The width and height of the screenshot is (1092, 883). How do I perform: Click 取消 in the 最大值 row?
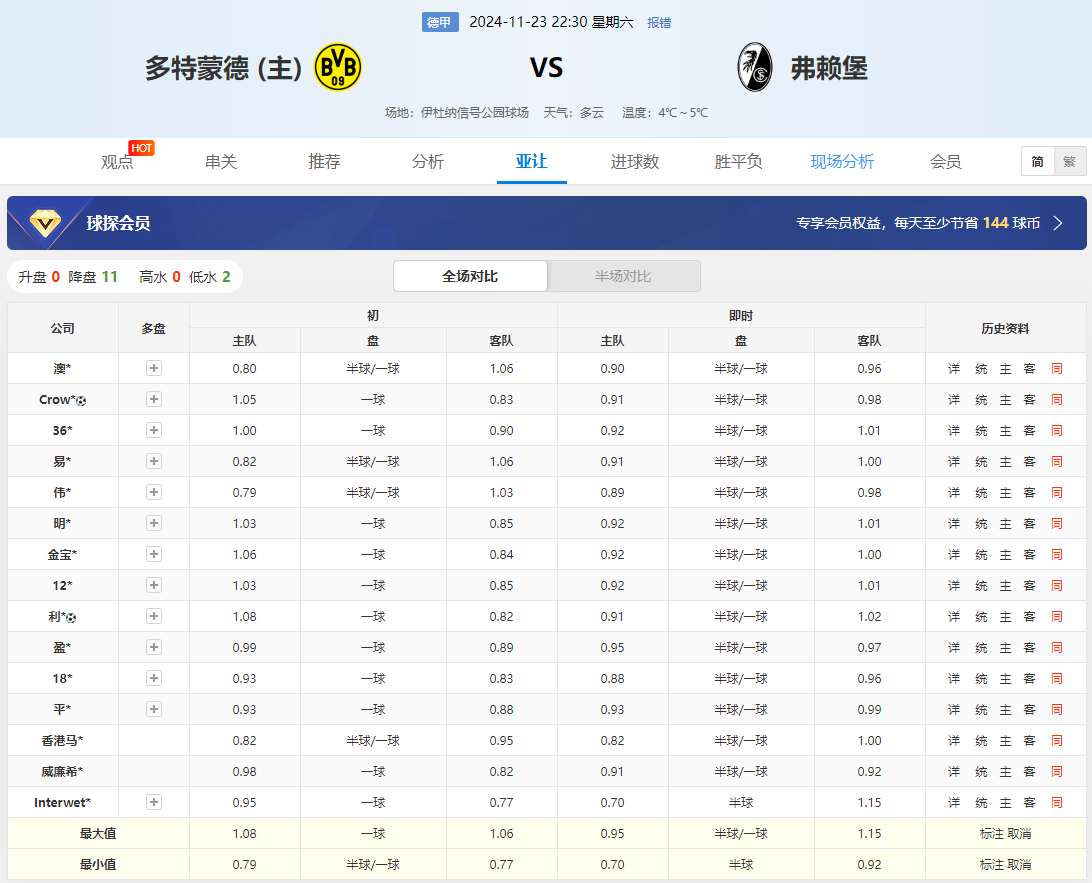[x=1019, y=834]
